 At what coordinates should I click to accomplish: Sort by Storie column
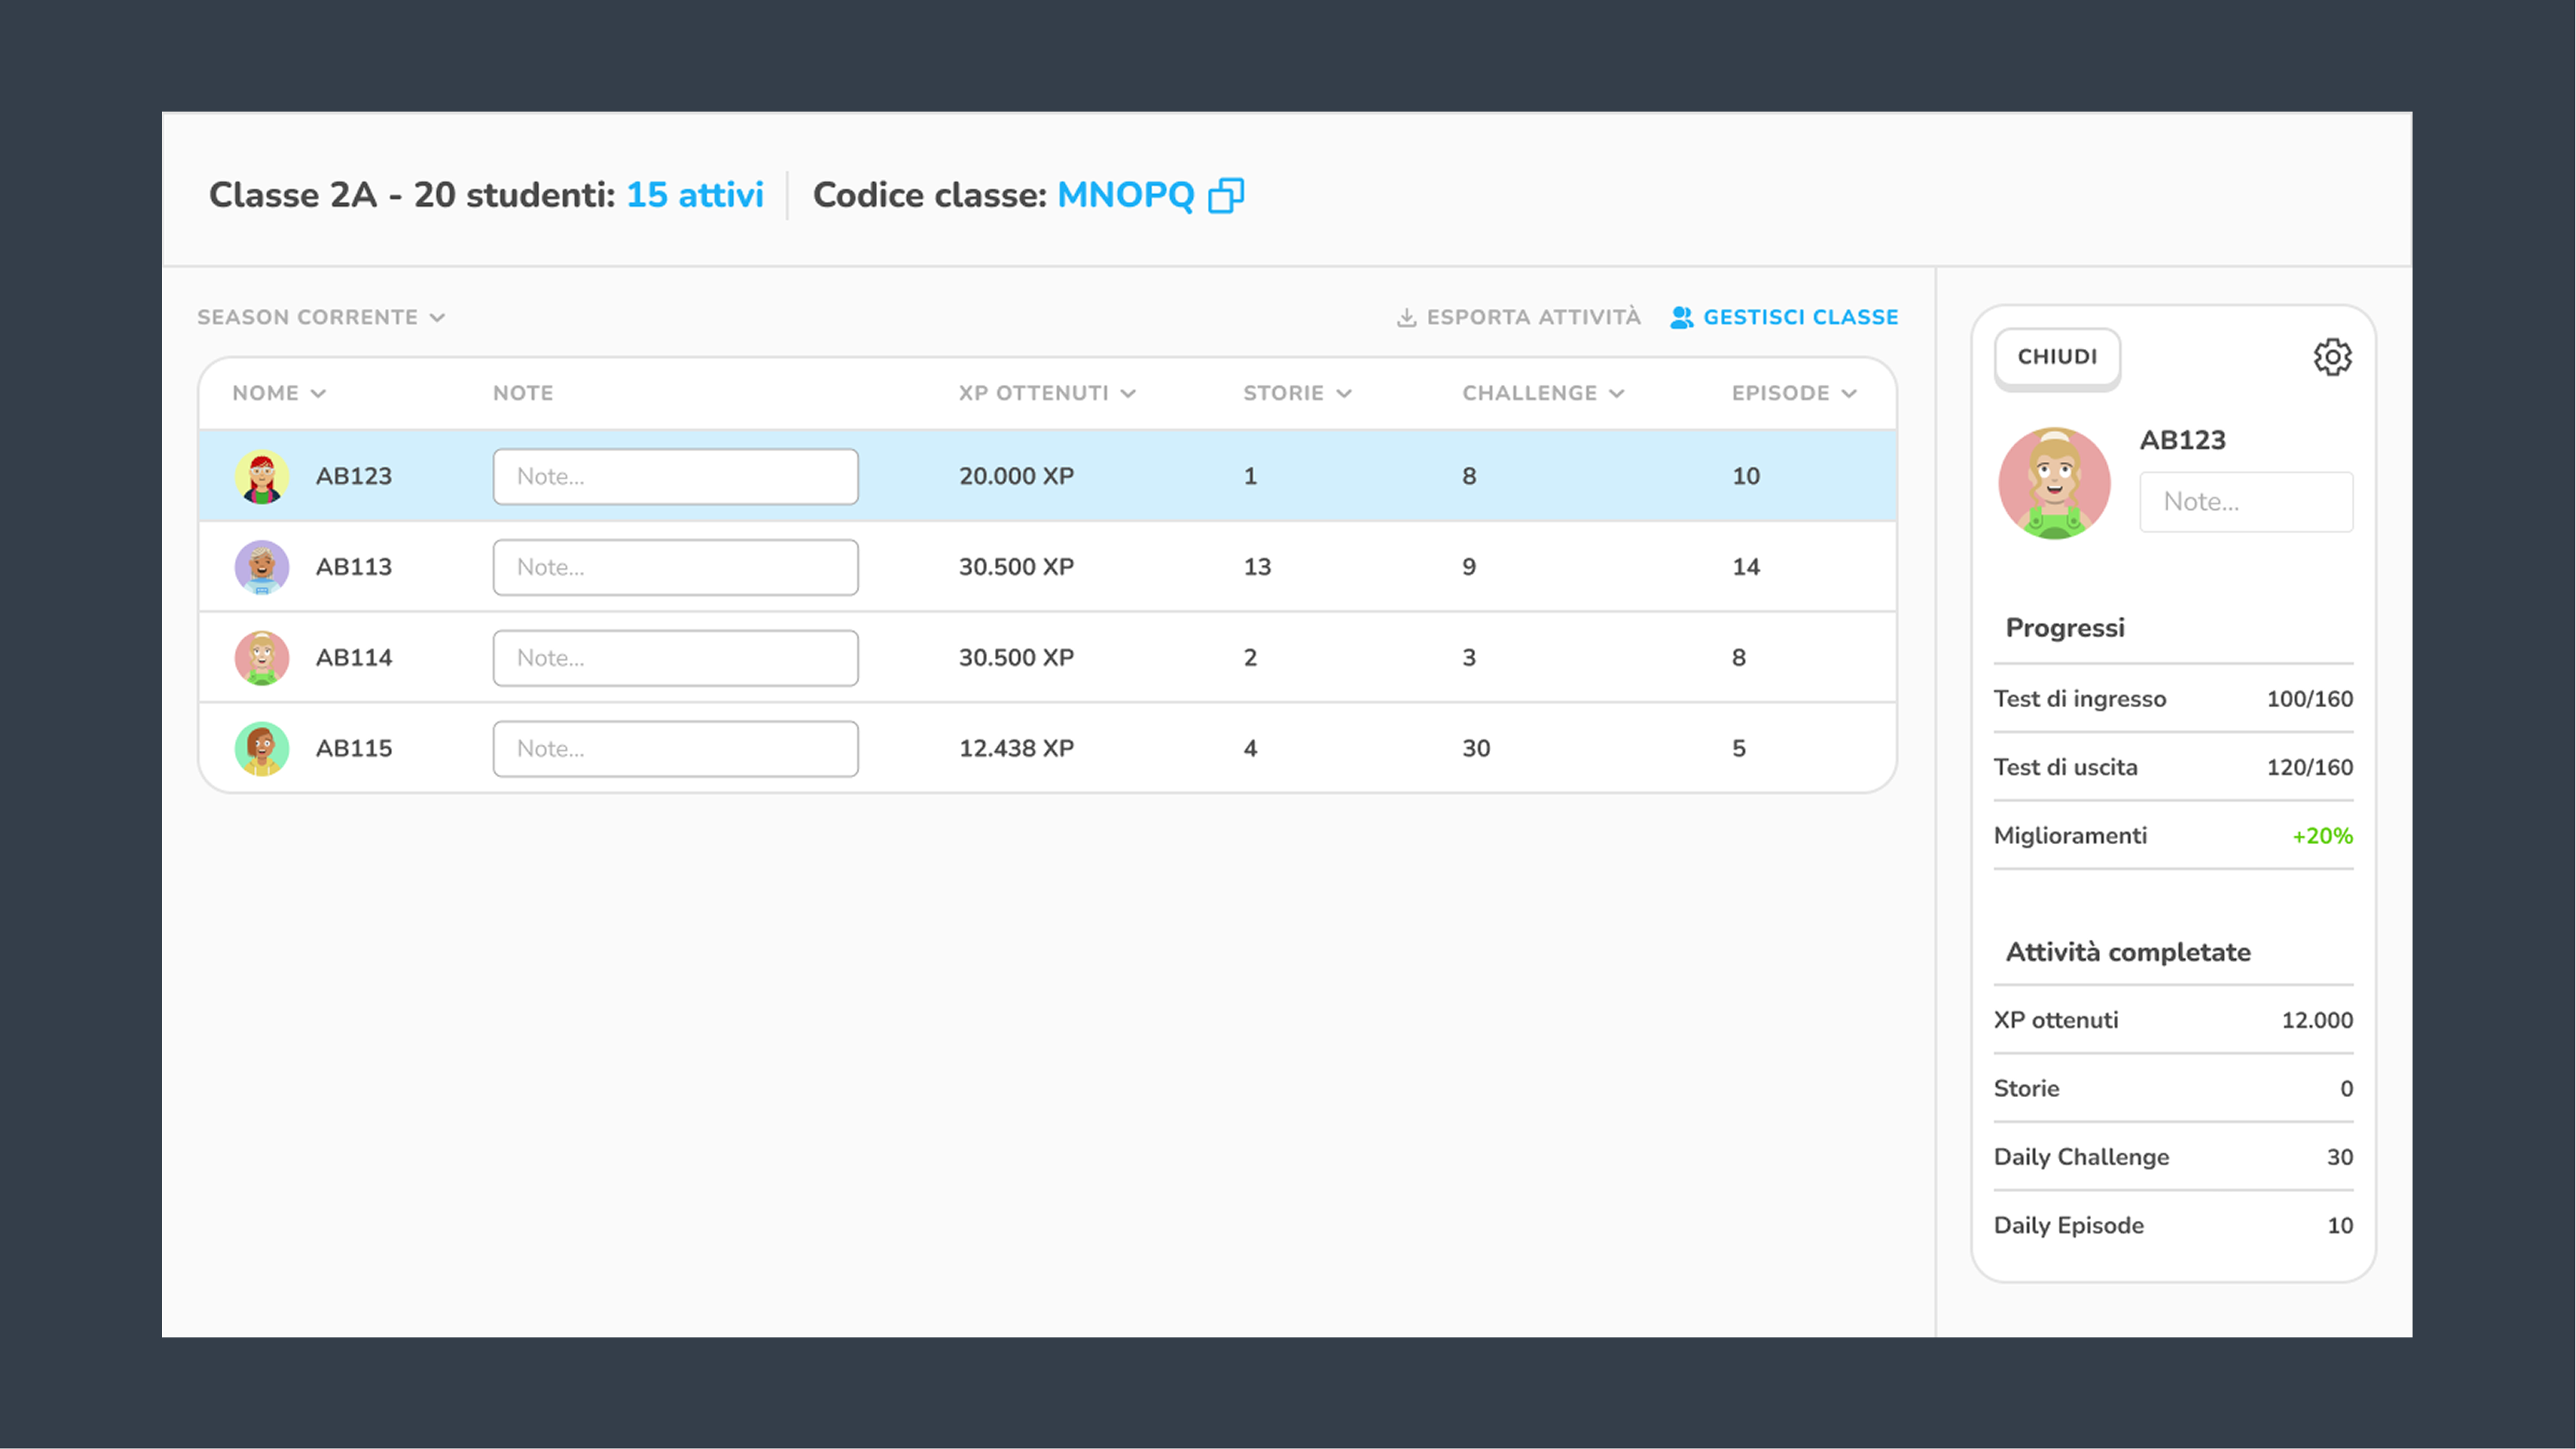(x=1297, y=393)
